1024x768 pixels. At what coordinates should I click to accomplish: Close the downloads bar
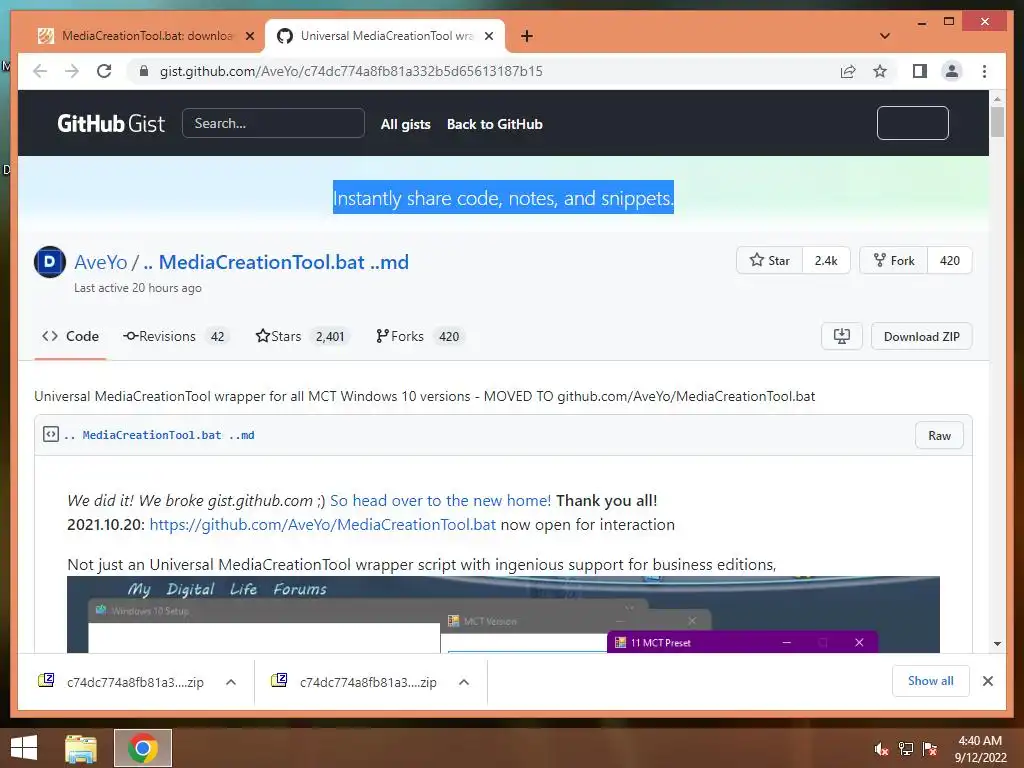pyautogui.click(x=987, y=681)
